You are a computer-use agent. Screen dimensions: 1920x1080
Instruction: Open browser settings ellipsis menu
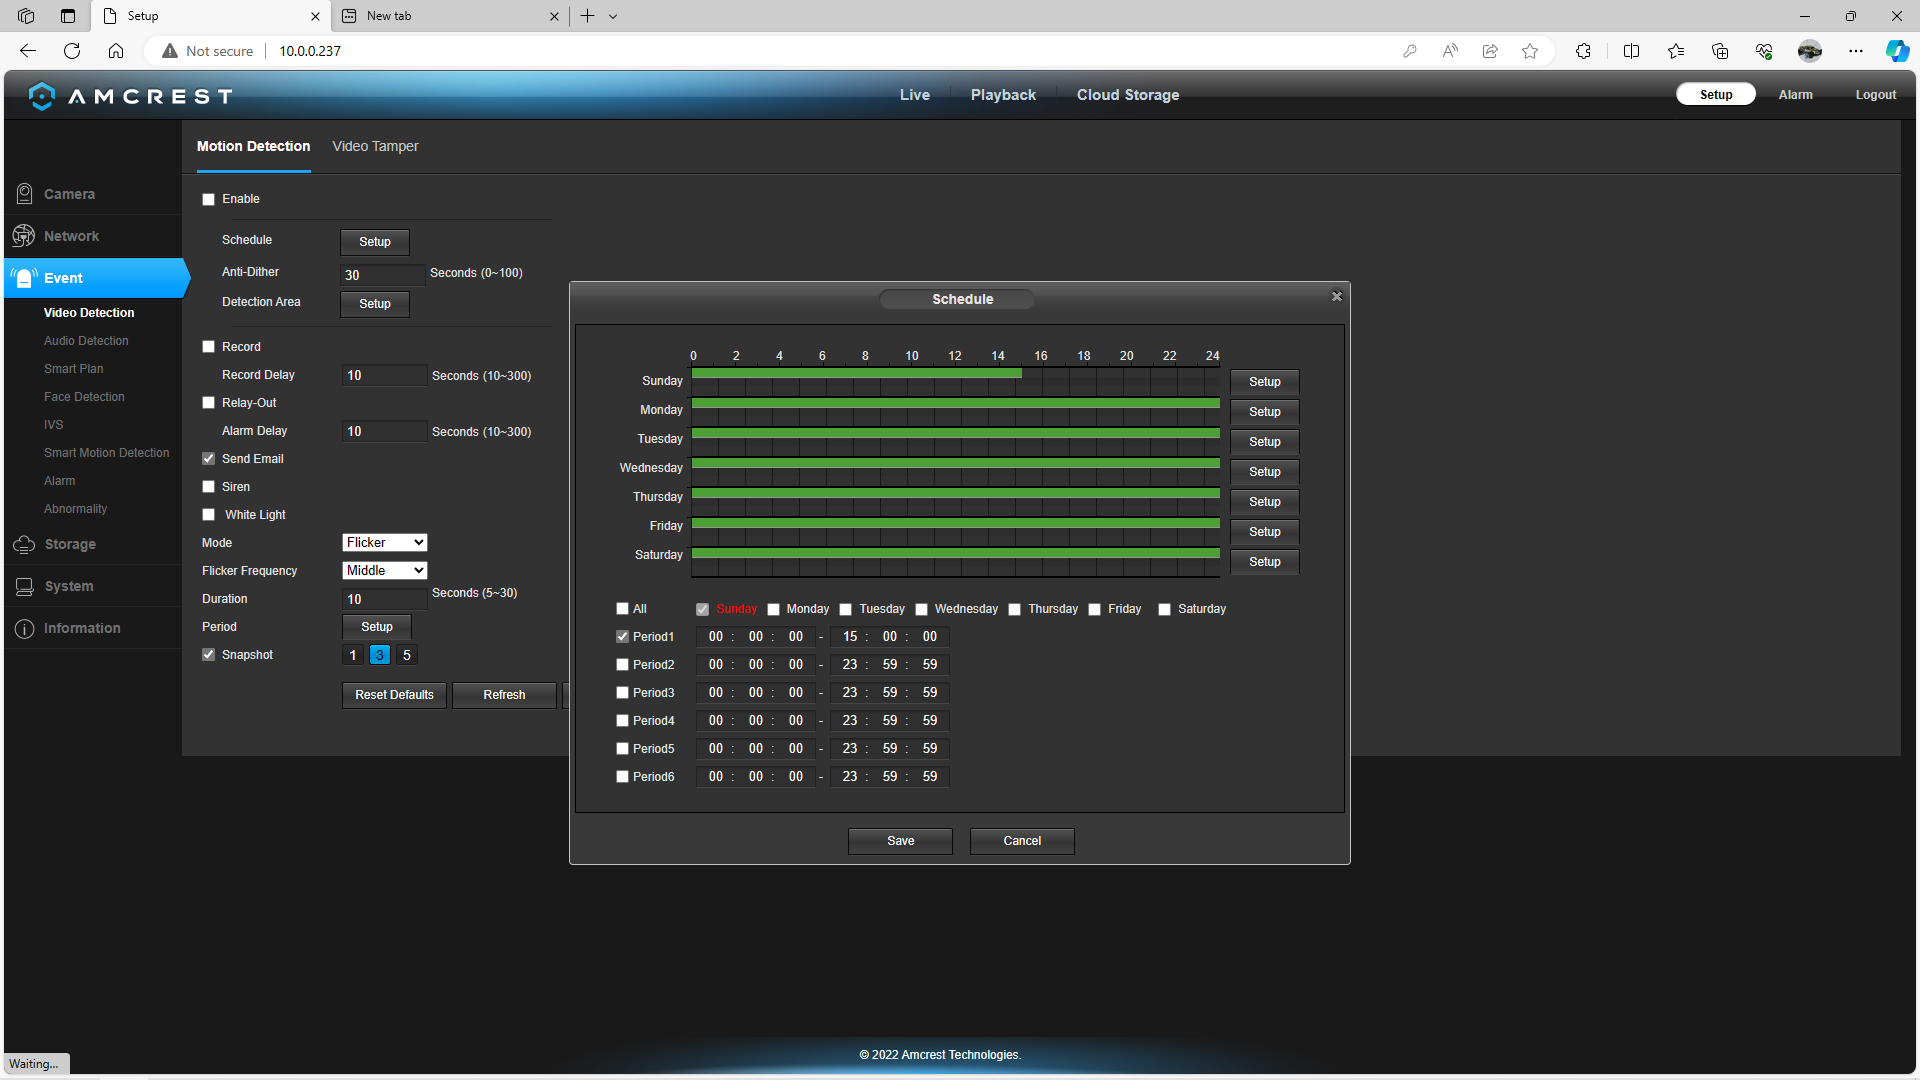coord(1856,51)
